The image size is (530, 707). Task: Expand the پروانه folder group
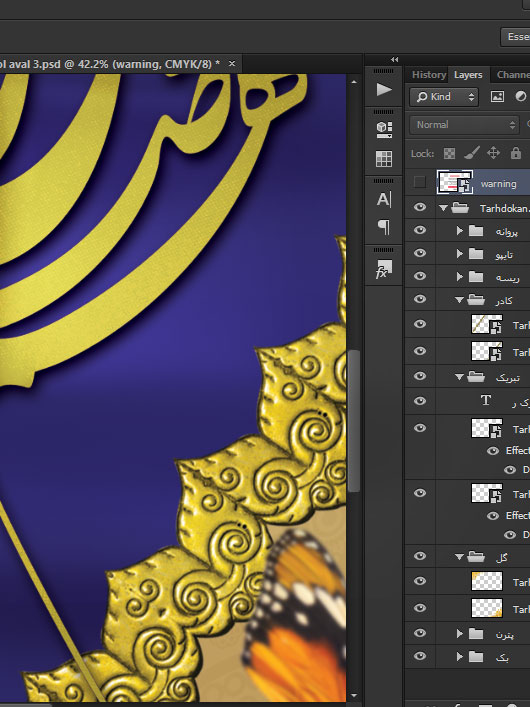point(459,230)
